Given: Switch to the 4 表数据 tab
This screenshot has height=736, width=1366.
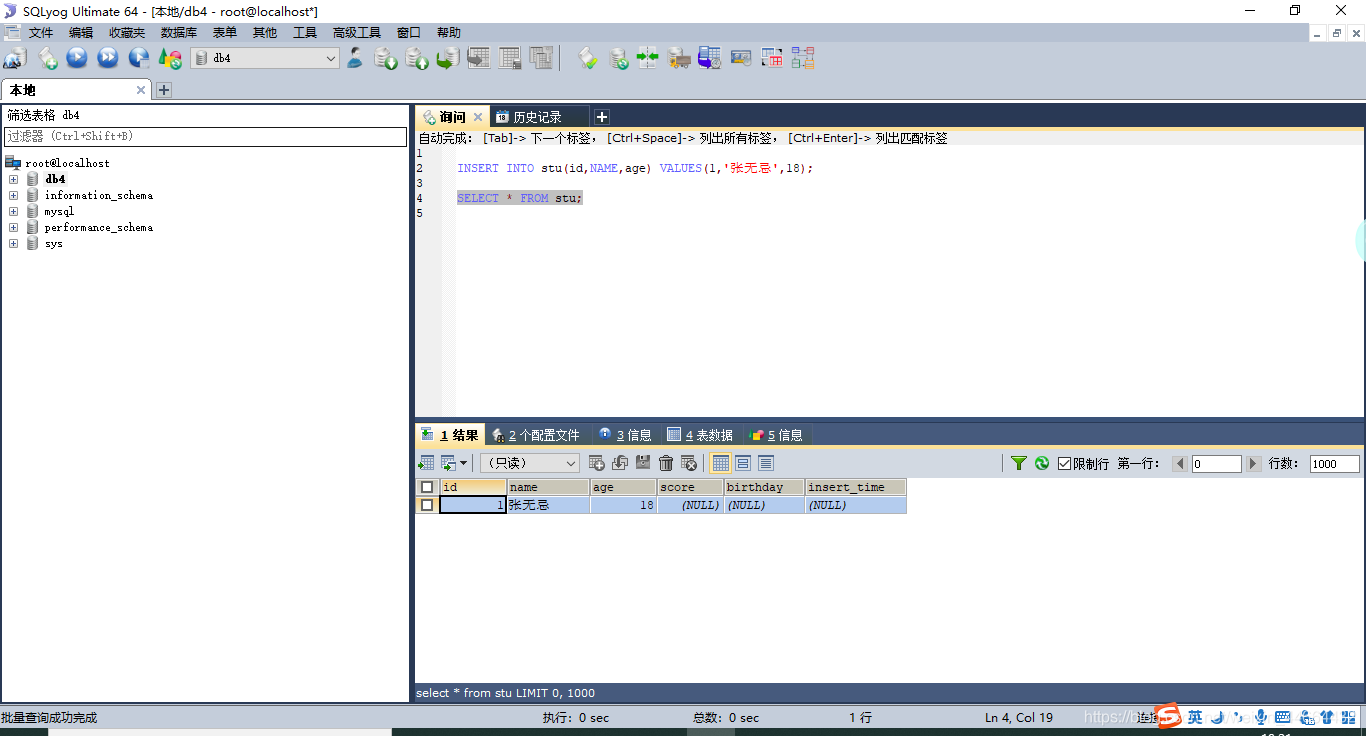Looking at the screenshot, I should point(700,435).
